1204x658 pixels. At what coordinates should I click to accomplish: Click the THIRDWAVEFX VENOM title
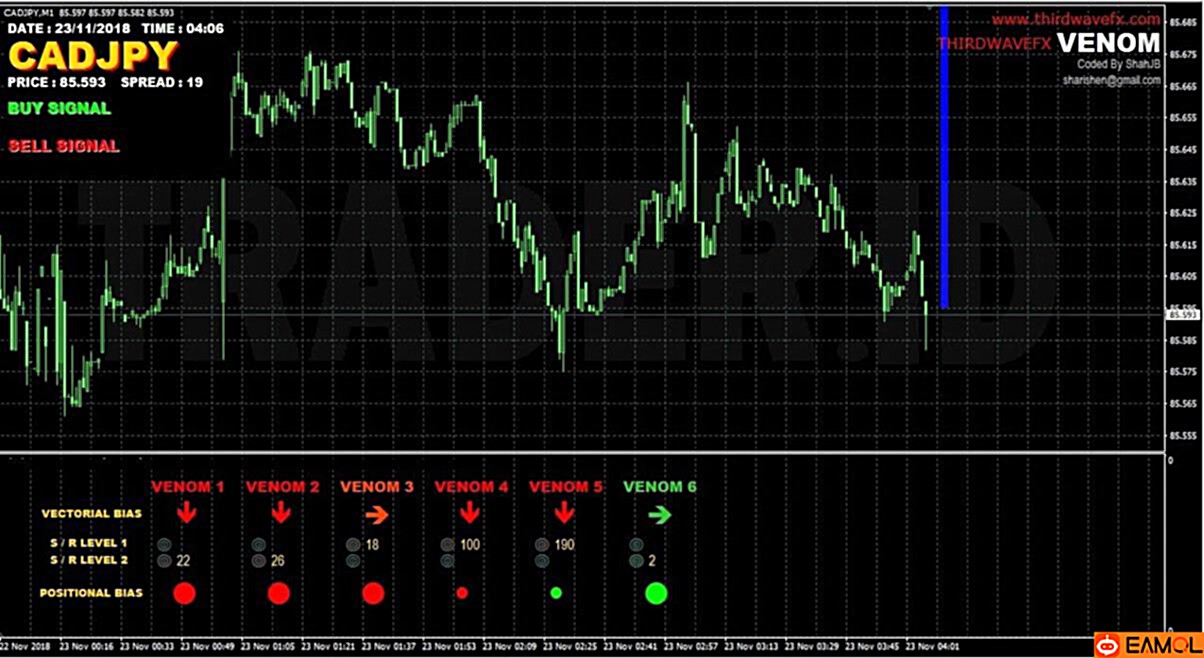pyautogui.click(x=1049, y=43)
